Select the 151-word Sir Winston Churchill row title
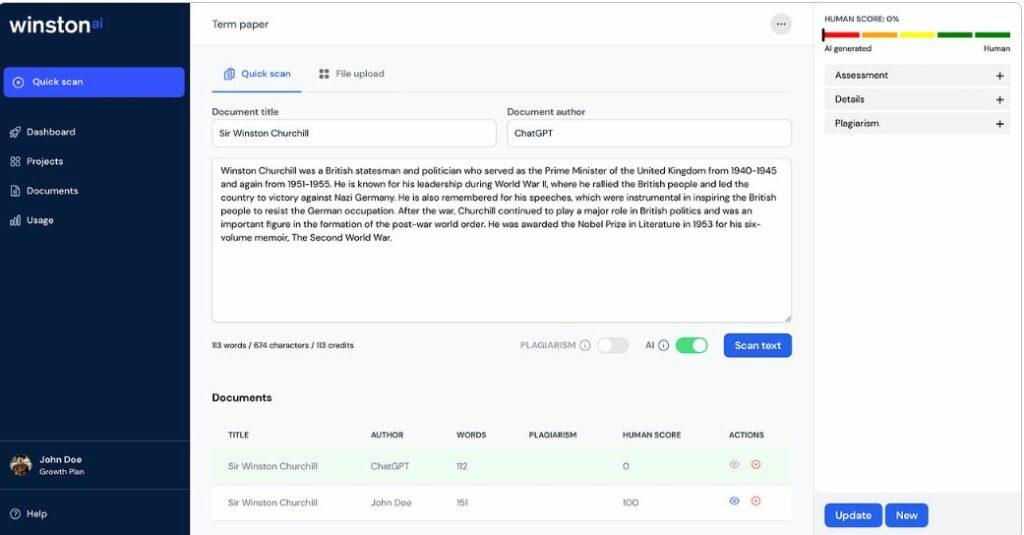The height and width of the screenshot is (535, 1024). tap(272, 503)
